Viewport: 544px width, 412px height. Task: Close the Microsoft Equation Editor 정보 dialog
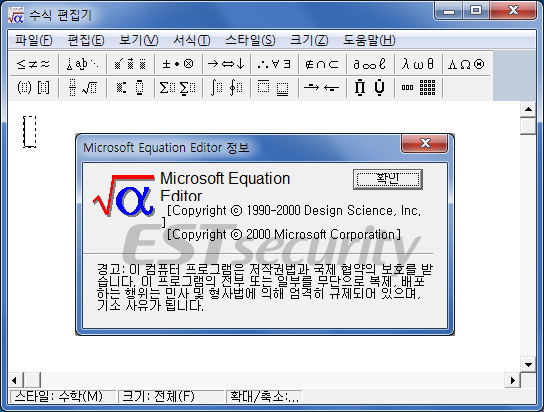pyautogui.click(x=425, y=143)
